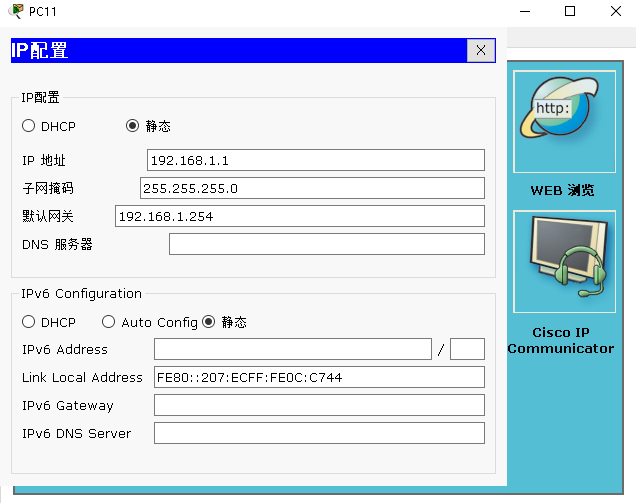Click the Link Local Address field

[x=319, y=377]
